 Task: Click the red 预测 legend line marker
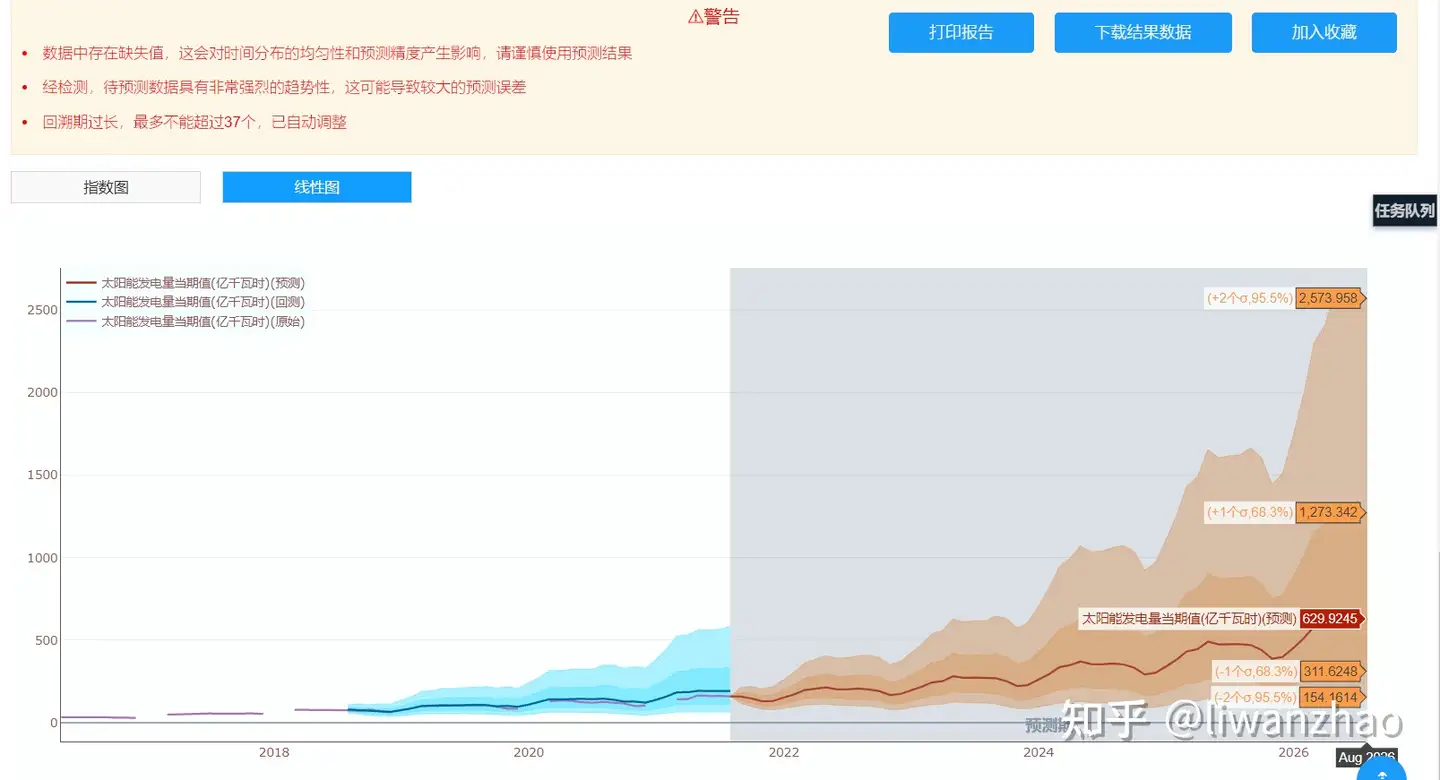coord(80,283)
